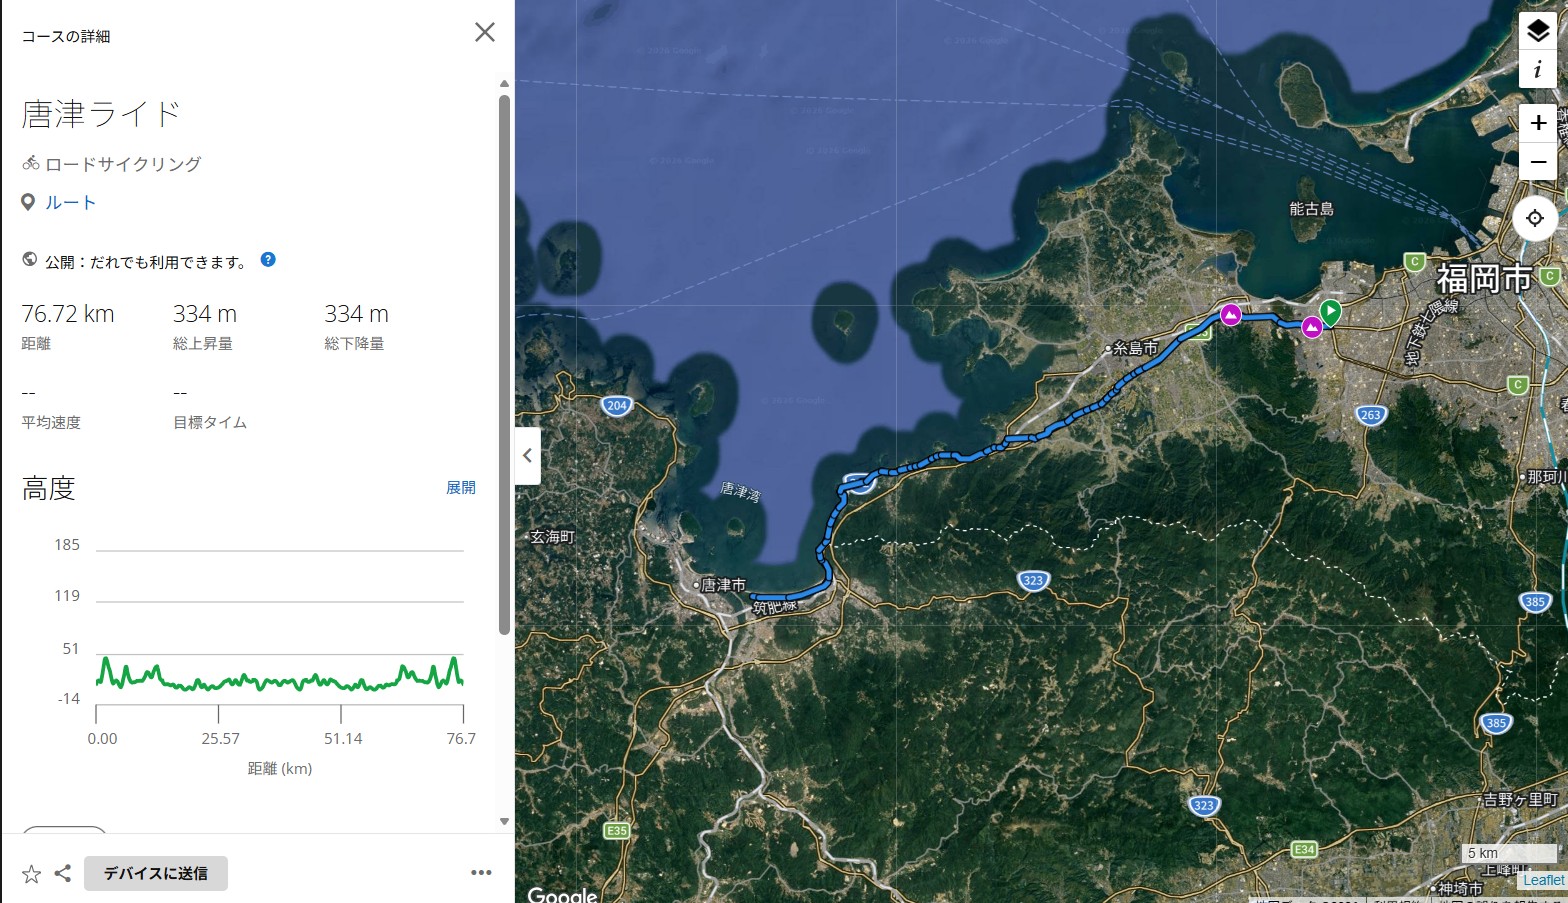Close the course details panel
Screen dimensions: 1568x903
pyautogui.click(x=485, y=32)
